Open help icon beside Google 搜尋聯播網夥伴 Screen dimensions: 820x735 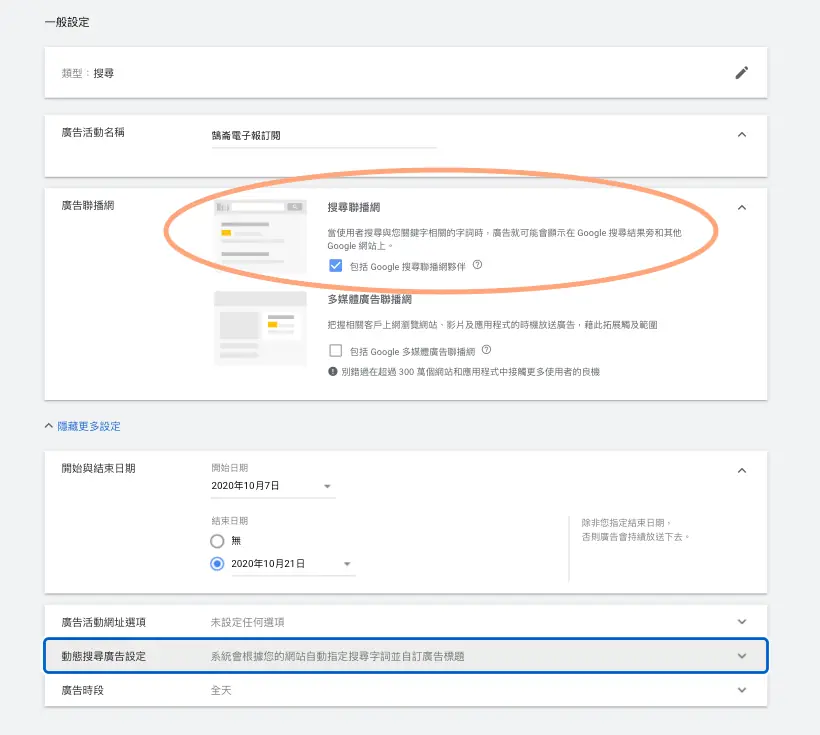tap(477, 265)
